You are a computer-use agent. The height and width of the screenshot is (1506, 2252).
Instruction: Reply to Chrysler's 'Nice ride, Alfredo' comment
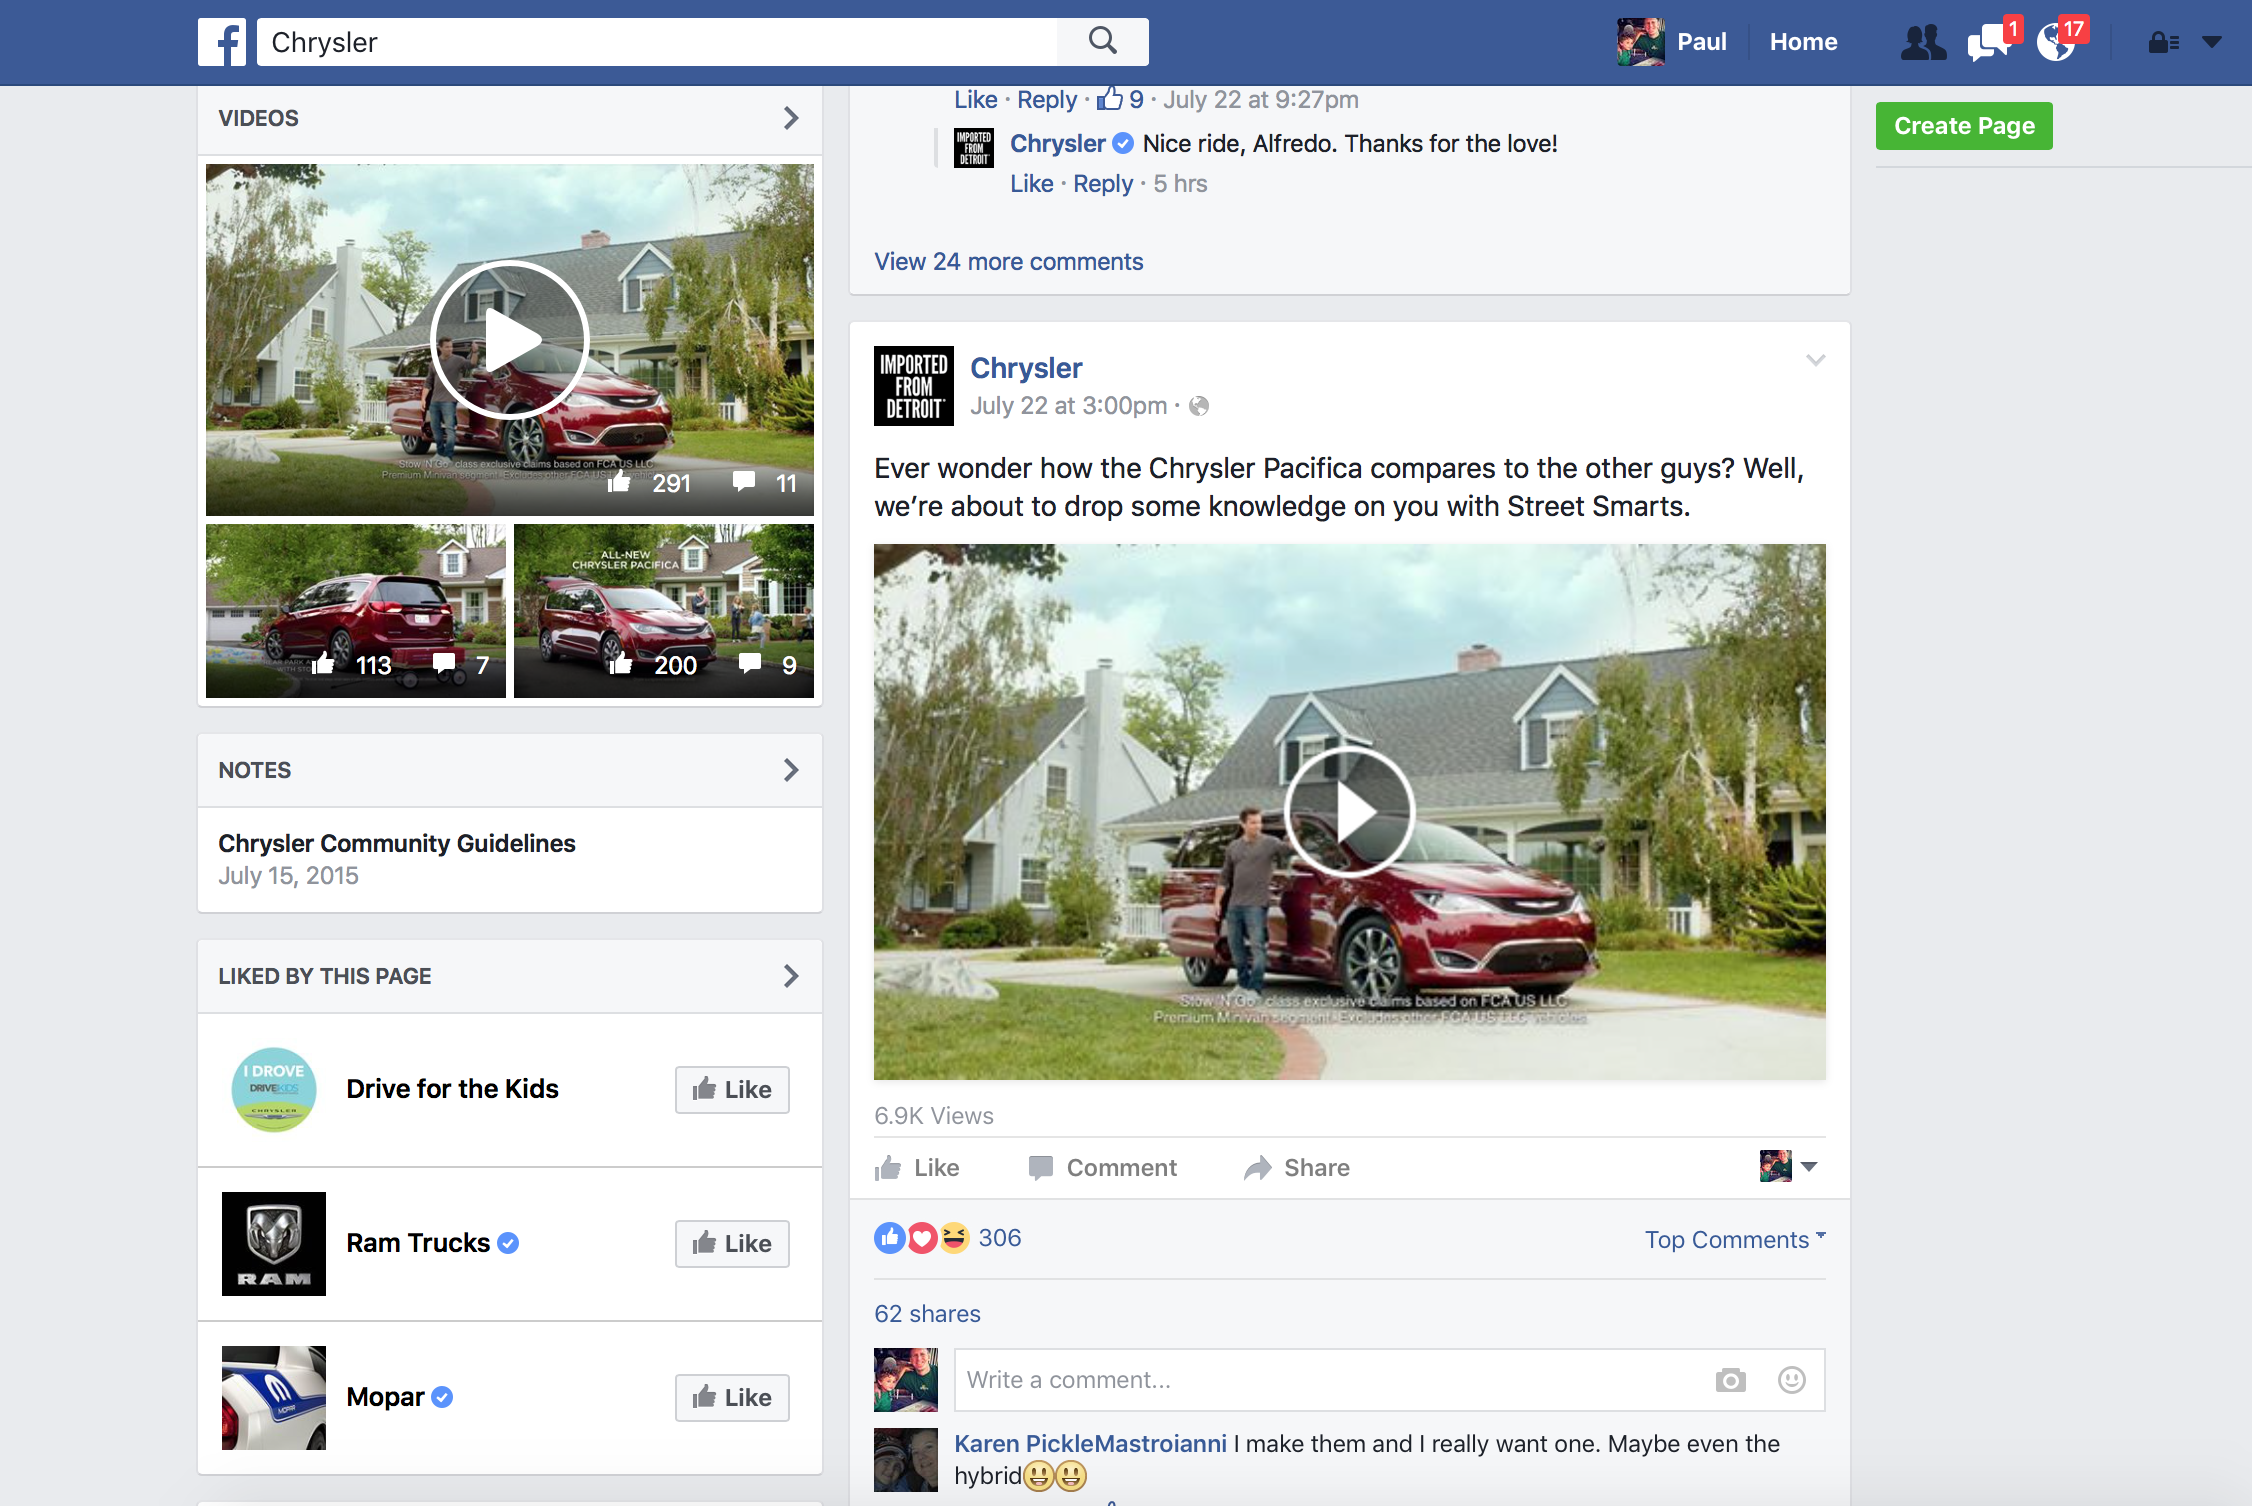[x=1103, y=184]
